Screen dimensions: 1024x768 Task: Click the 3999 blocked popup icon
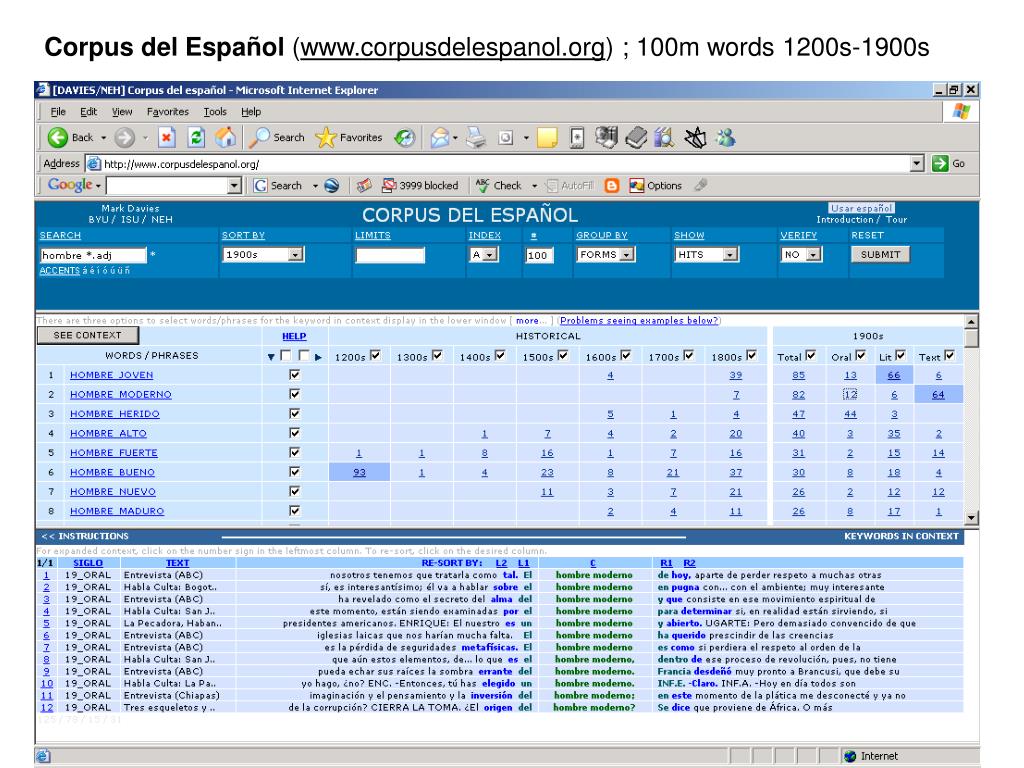click(x=389, y=185)
